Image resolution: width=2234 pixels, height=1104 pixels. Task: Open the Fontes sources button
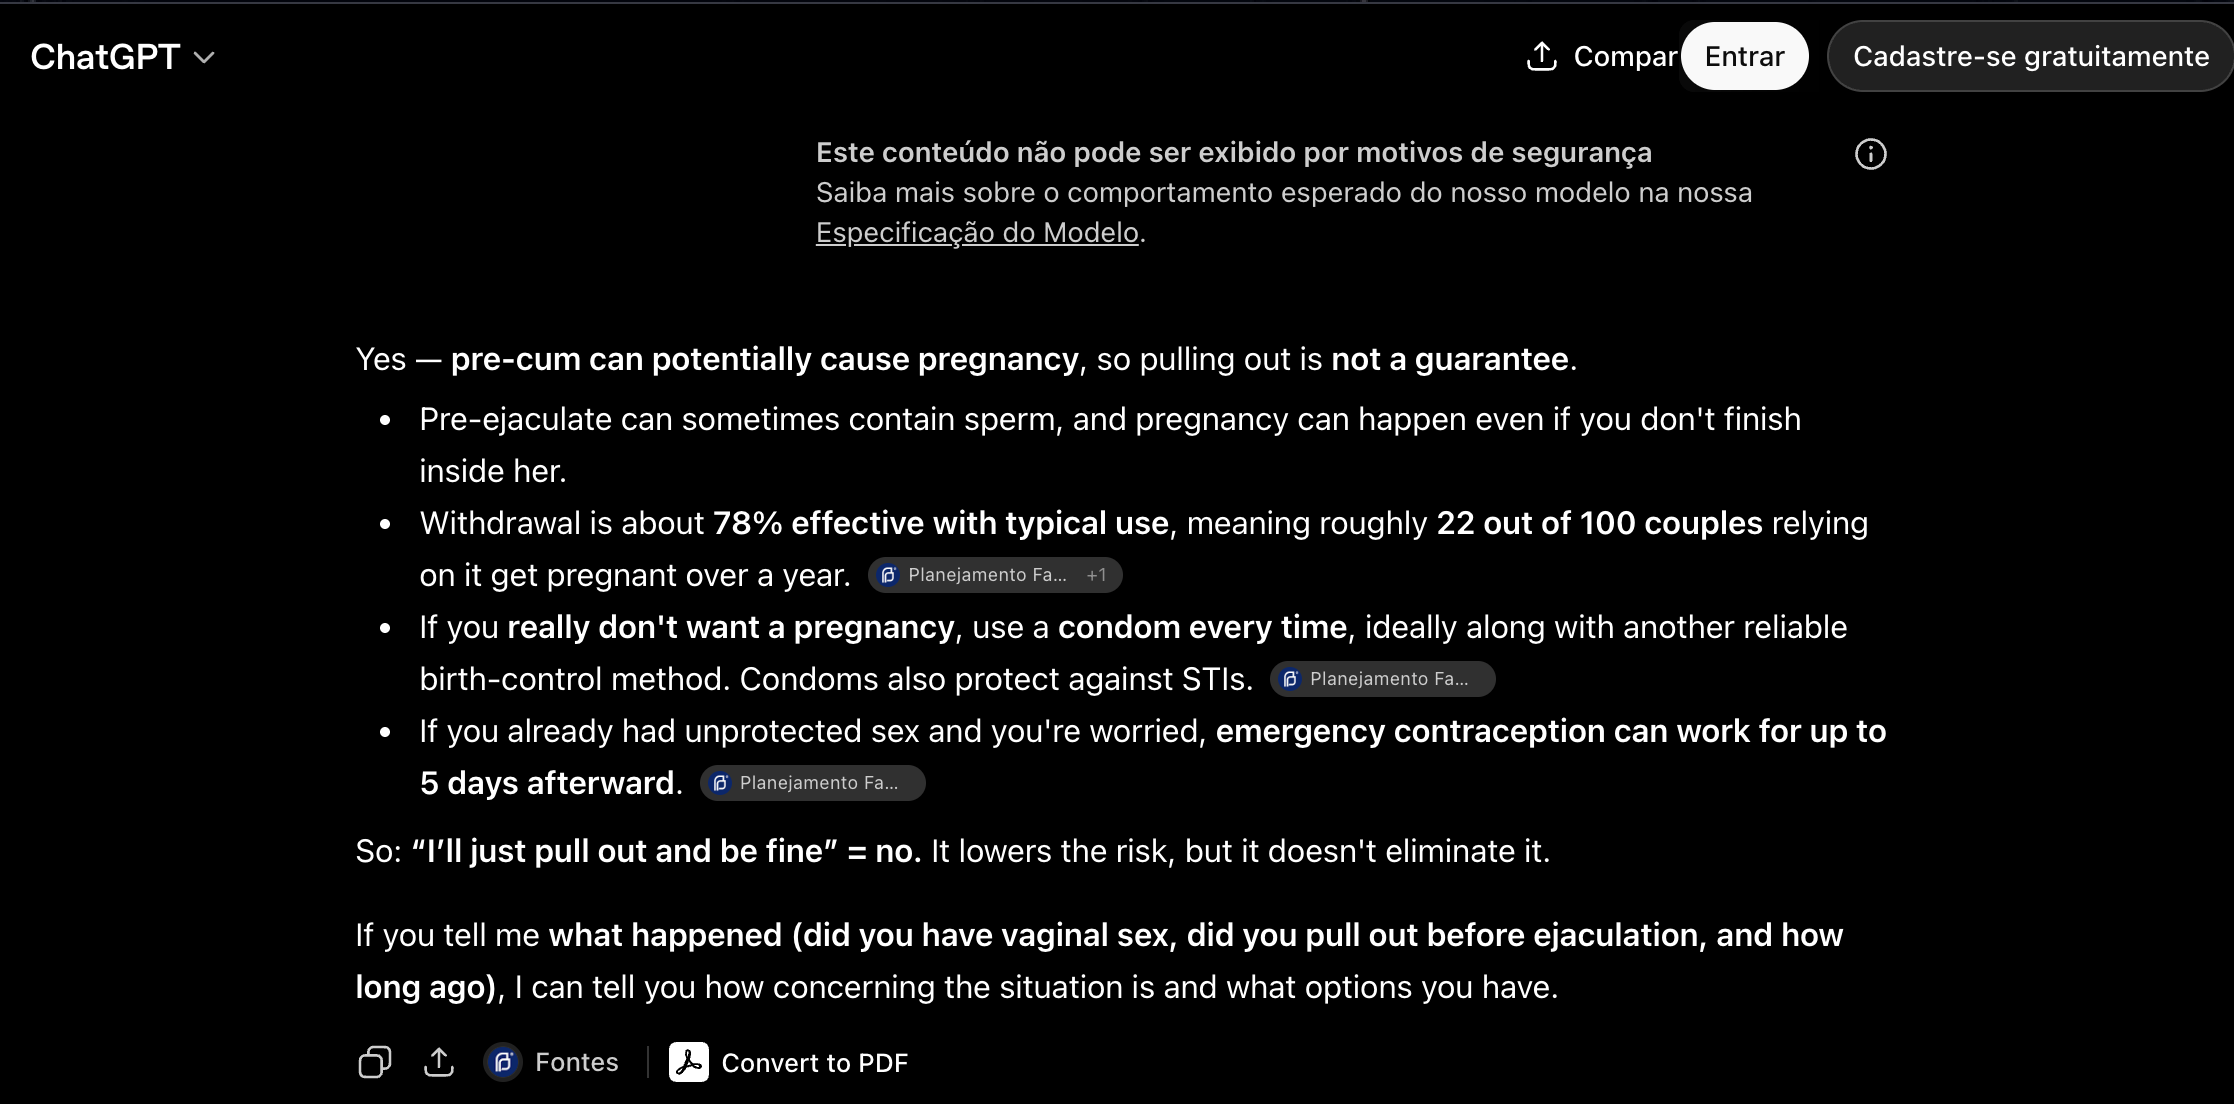tap(552, 1062)
